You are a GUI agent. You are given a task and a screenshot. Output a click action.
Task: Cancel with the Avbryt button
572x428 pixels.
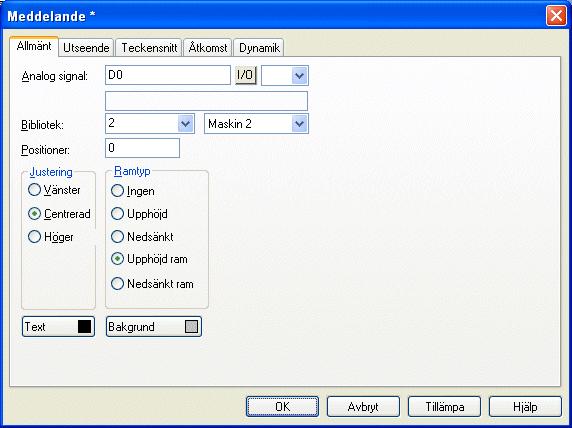[363, 406]
